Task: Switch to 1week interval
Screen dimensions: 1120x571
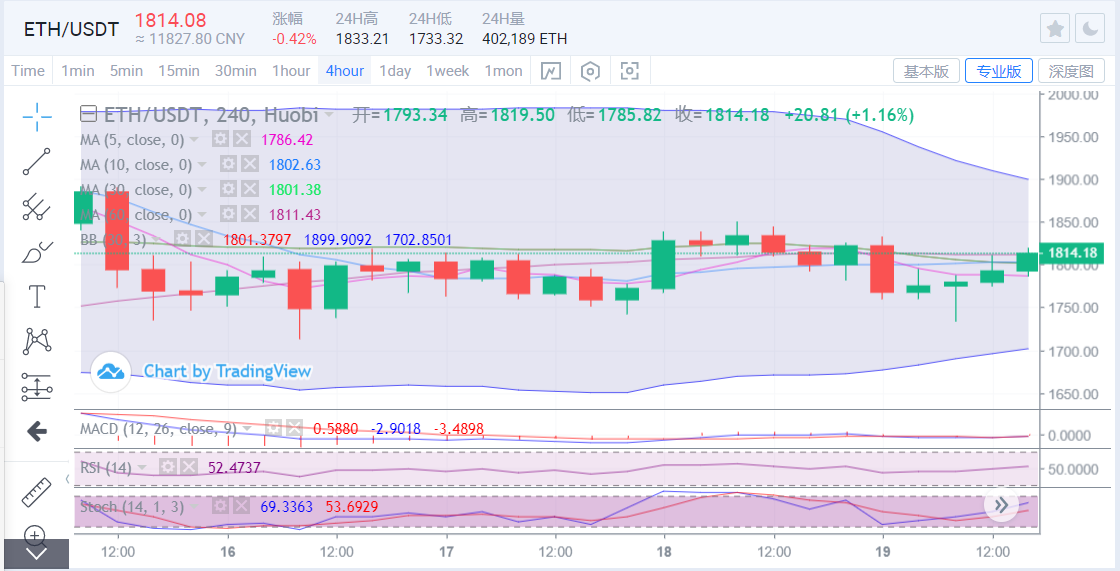Action: coord(448,71)
